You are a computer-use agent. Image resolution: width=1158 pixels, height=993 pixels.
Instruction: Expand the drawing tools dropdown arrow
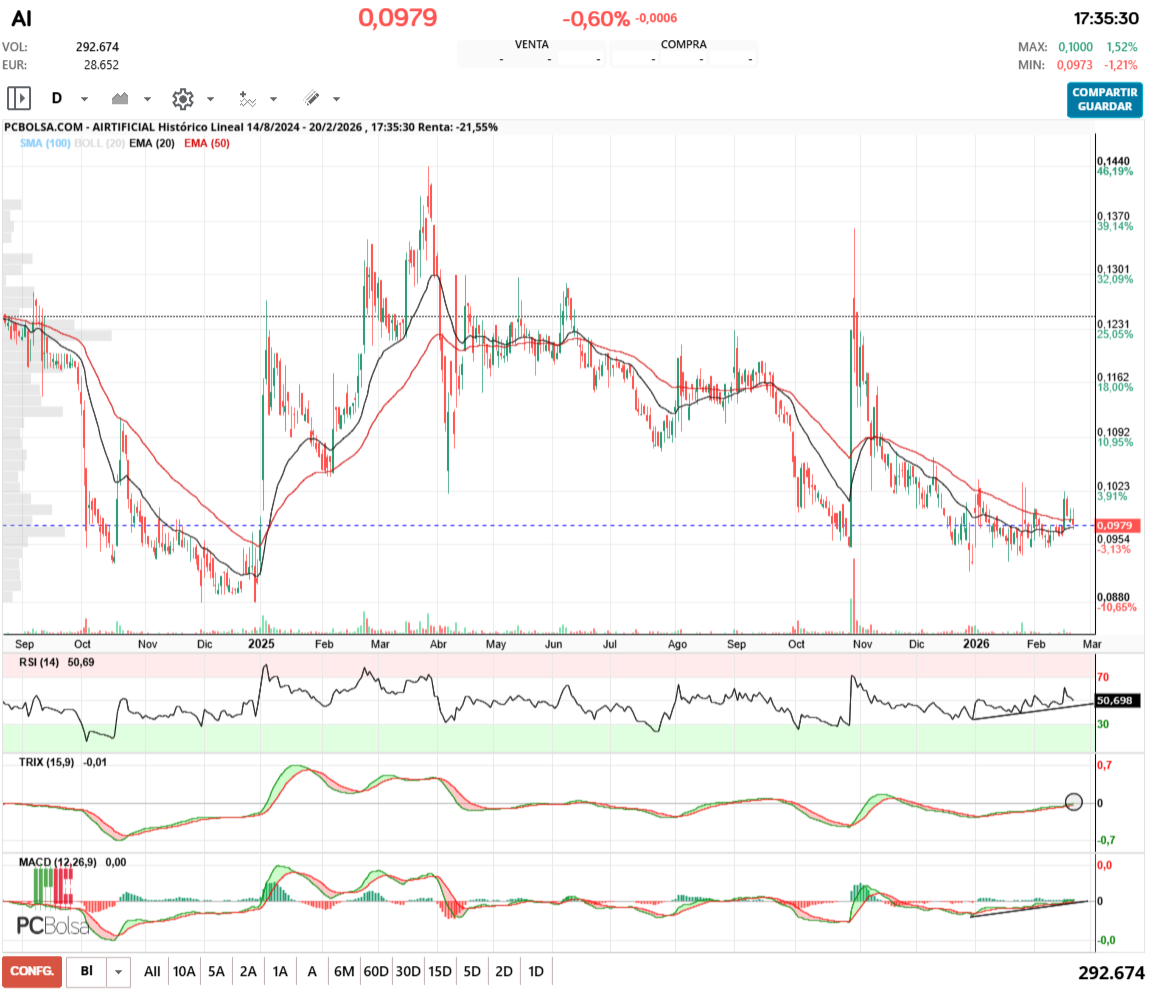click(336, 99)
